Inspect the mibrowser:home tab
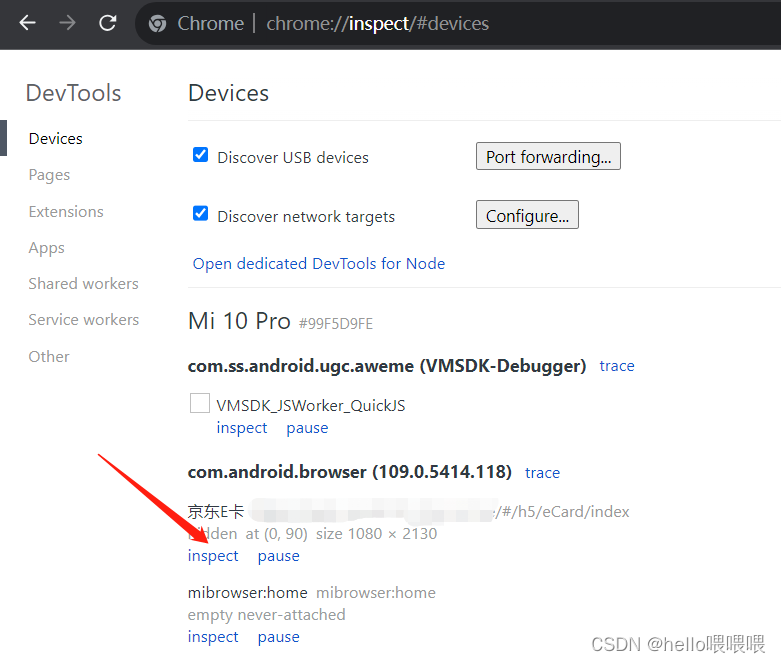The height and width of the screenshot is (663, 781). pos(213,637)
